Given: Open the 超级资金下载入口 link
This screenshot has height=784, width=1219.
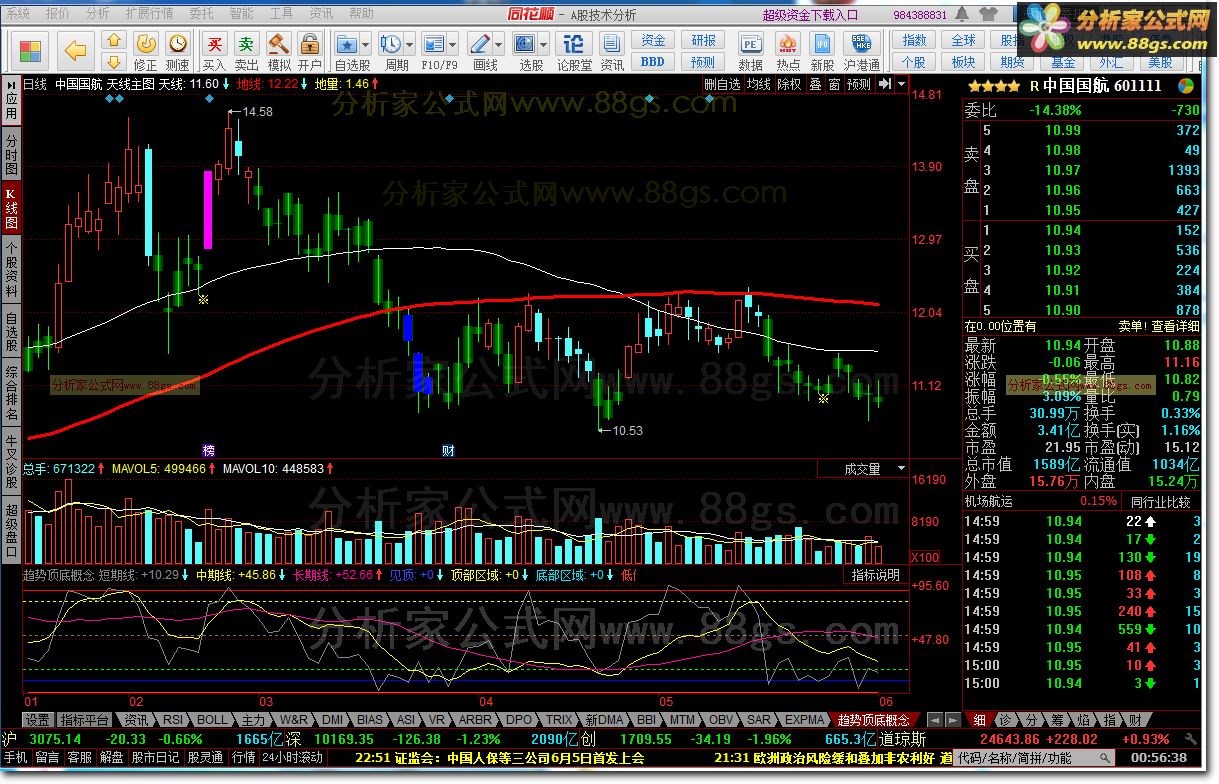Looking at the screenshot, I should [x=811, y=15].
